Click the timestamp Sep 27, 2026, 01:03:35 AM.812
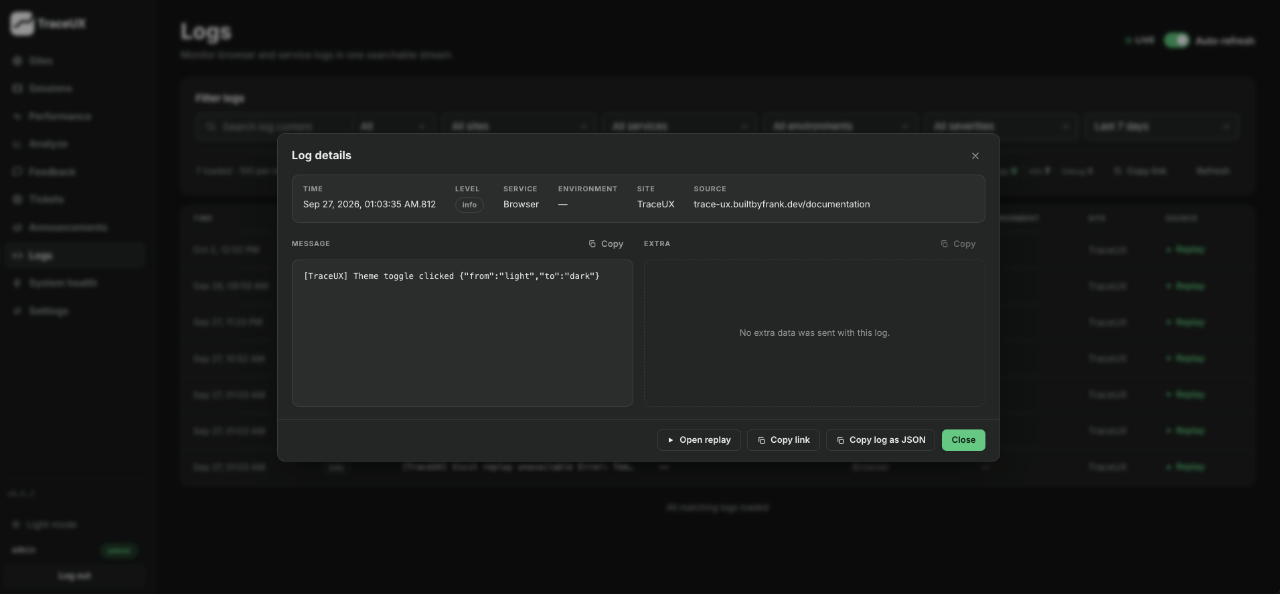This screenshot has width=1280, height=594. 370,204
